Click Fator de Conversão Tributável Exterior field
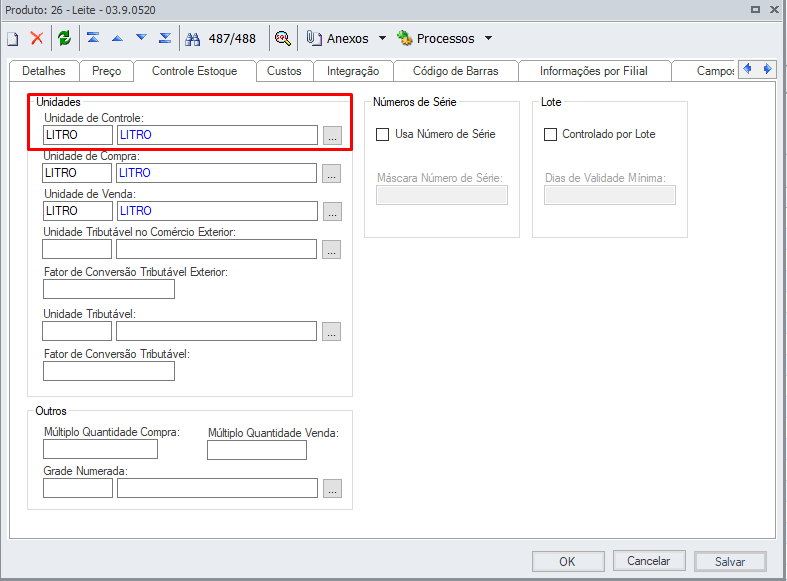This screenshot has height=581, width=787. click(109, 289)
